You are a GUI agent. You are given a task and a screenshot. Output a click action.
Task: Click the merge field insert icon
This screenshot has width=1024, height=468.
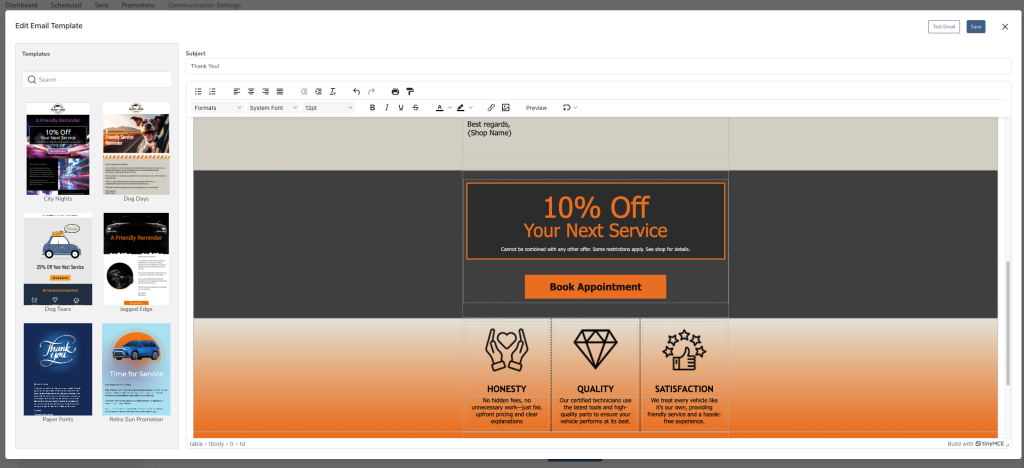pos(566,108)
